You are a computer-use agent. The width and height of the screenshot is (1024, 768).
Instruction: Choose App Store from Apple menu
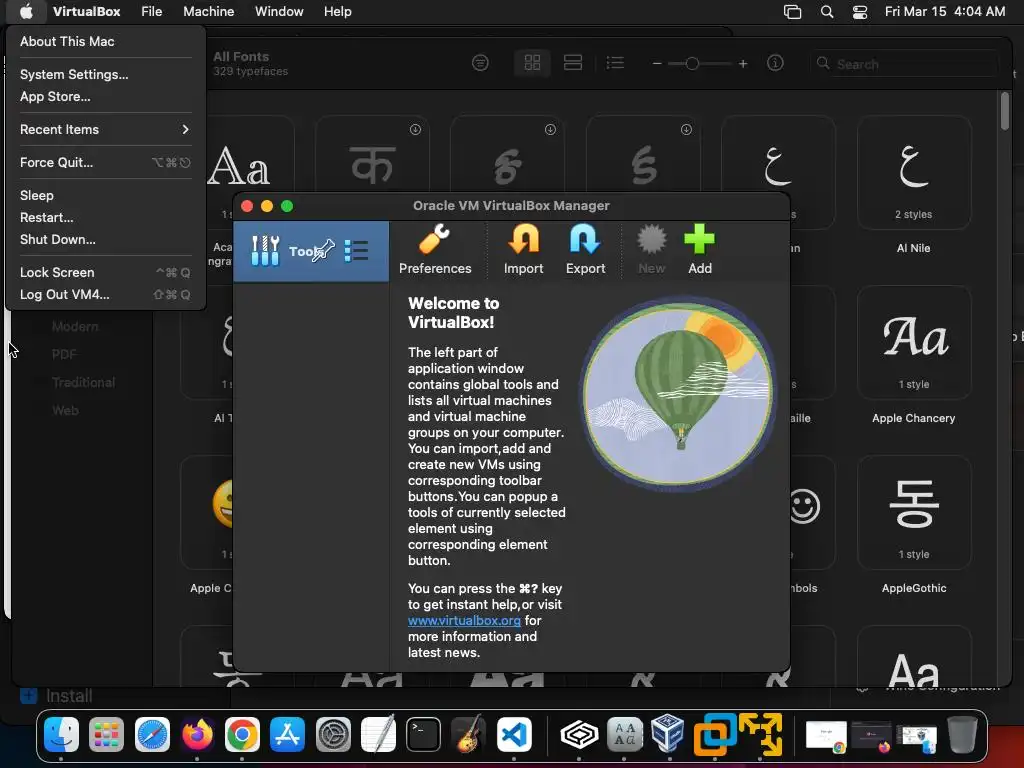click(106, 97)
